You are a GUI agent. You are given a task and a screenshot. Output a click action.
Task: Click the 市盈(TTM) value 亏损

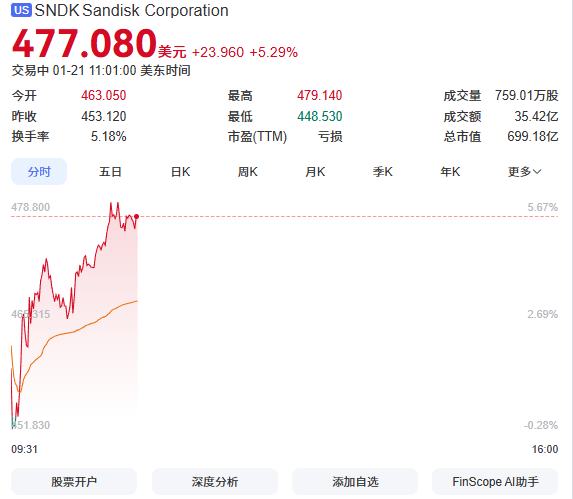coord(330,137)
